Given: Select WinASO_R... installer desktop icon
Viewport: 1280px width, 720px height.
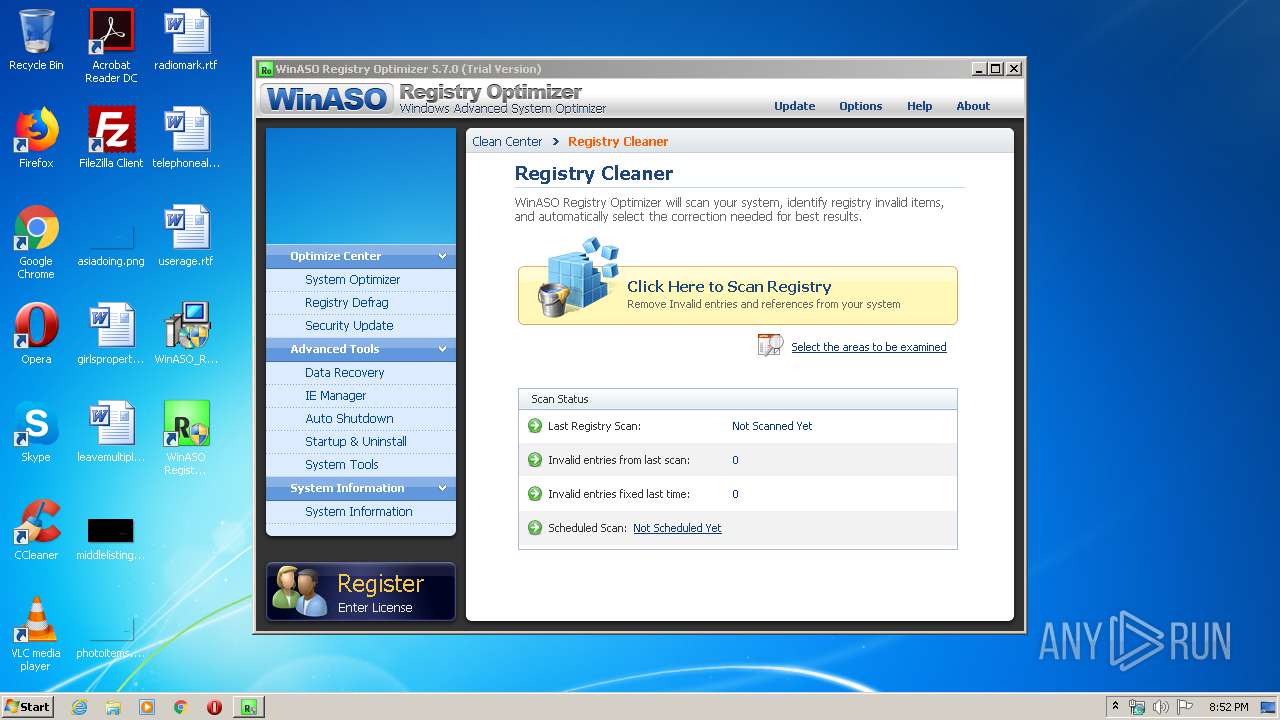Looking at the screenshot, I should [186, 334].
